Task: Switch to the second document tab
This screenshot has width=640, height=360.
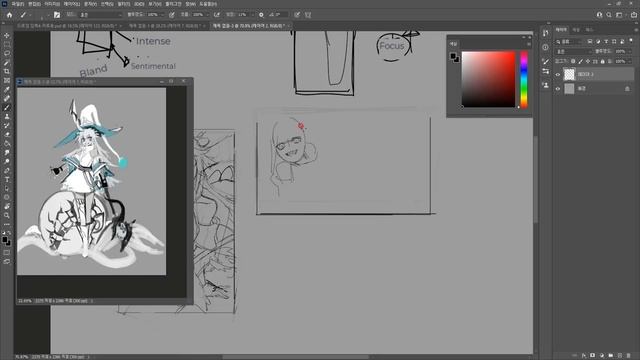Action: 166,26
